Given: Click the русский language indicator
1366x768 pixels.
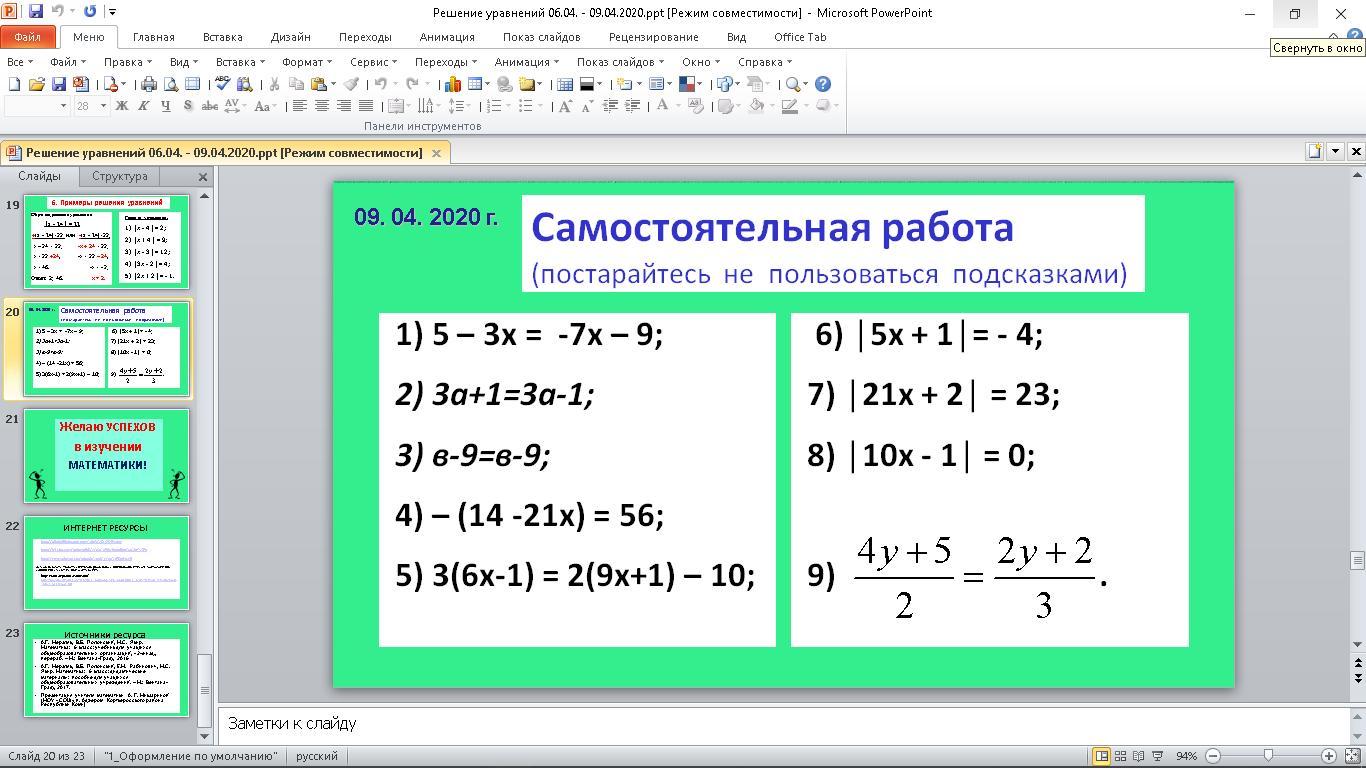Looking at the screenshot, I should [x=317, y=756].
